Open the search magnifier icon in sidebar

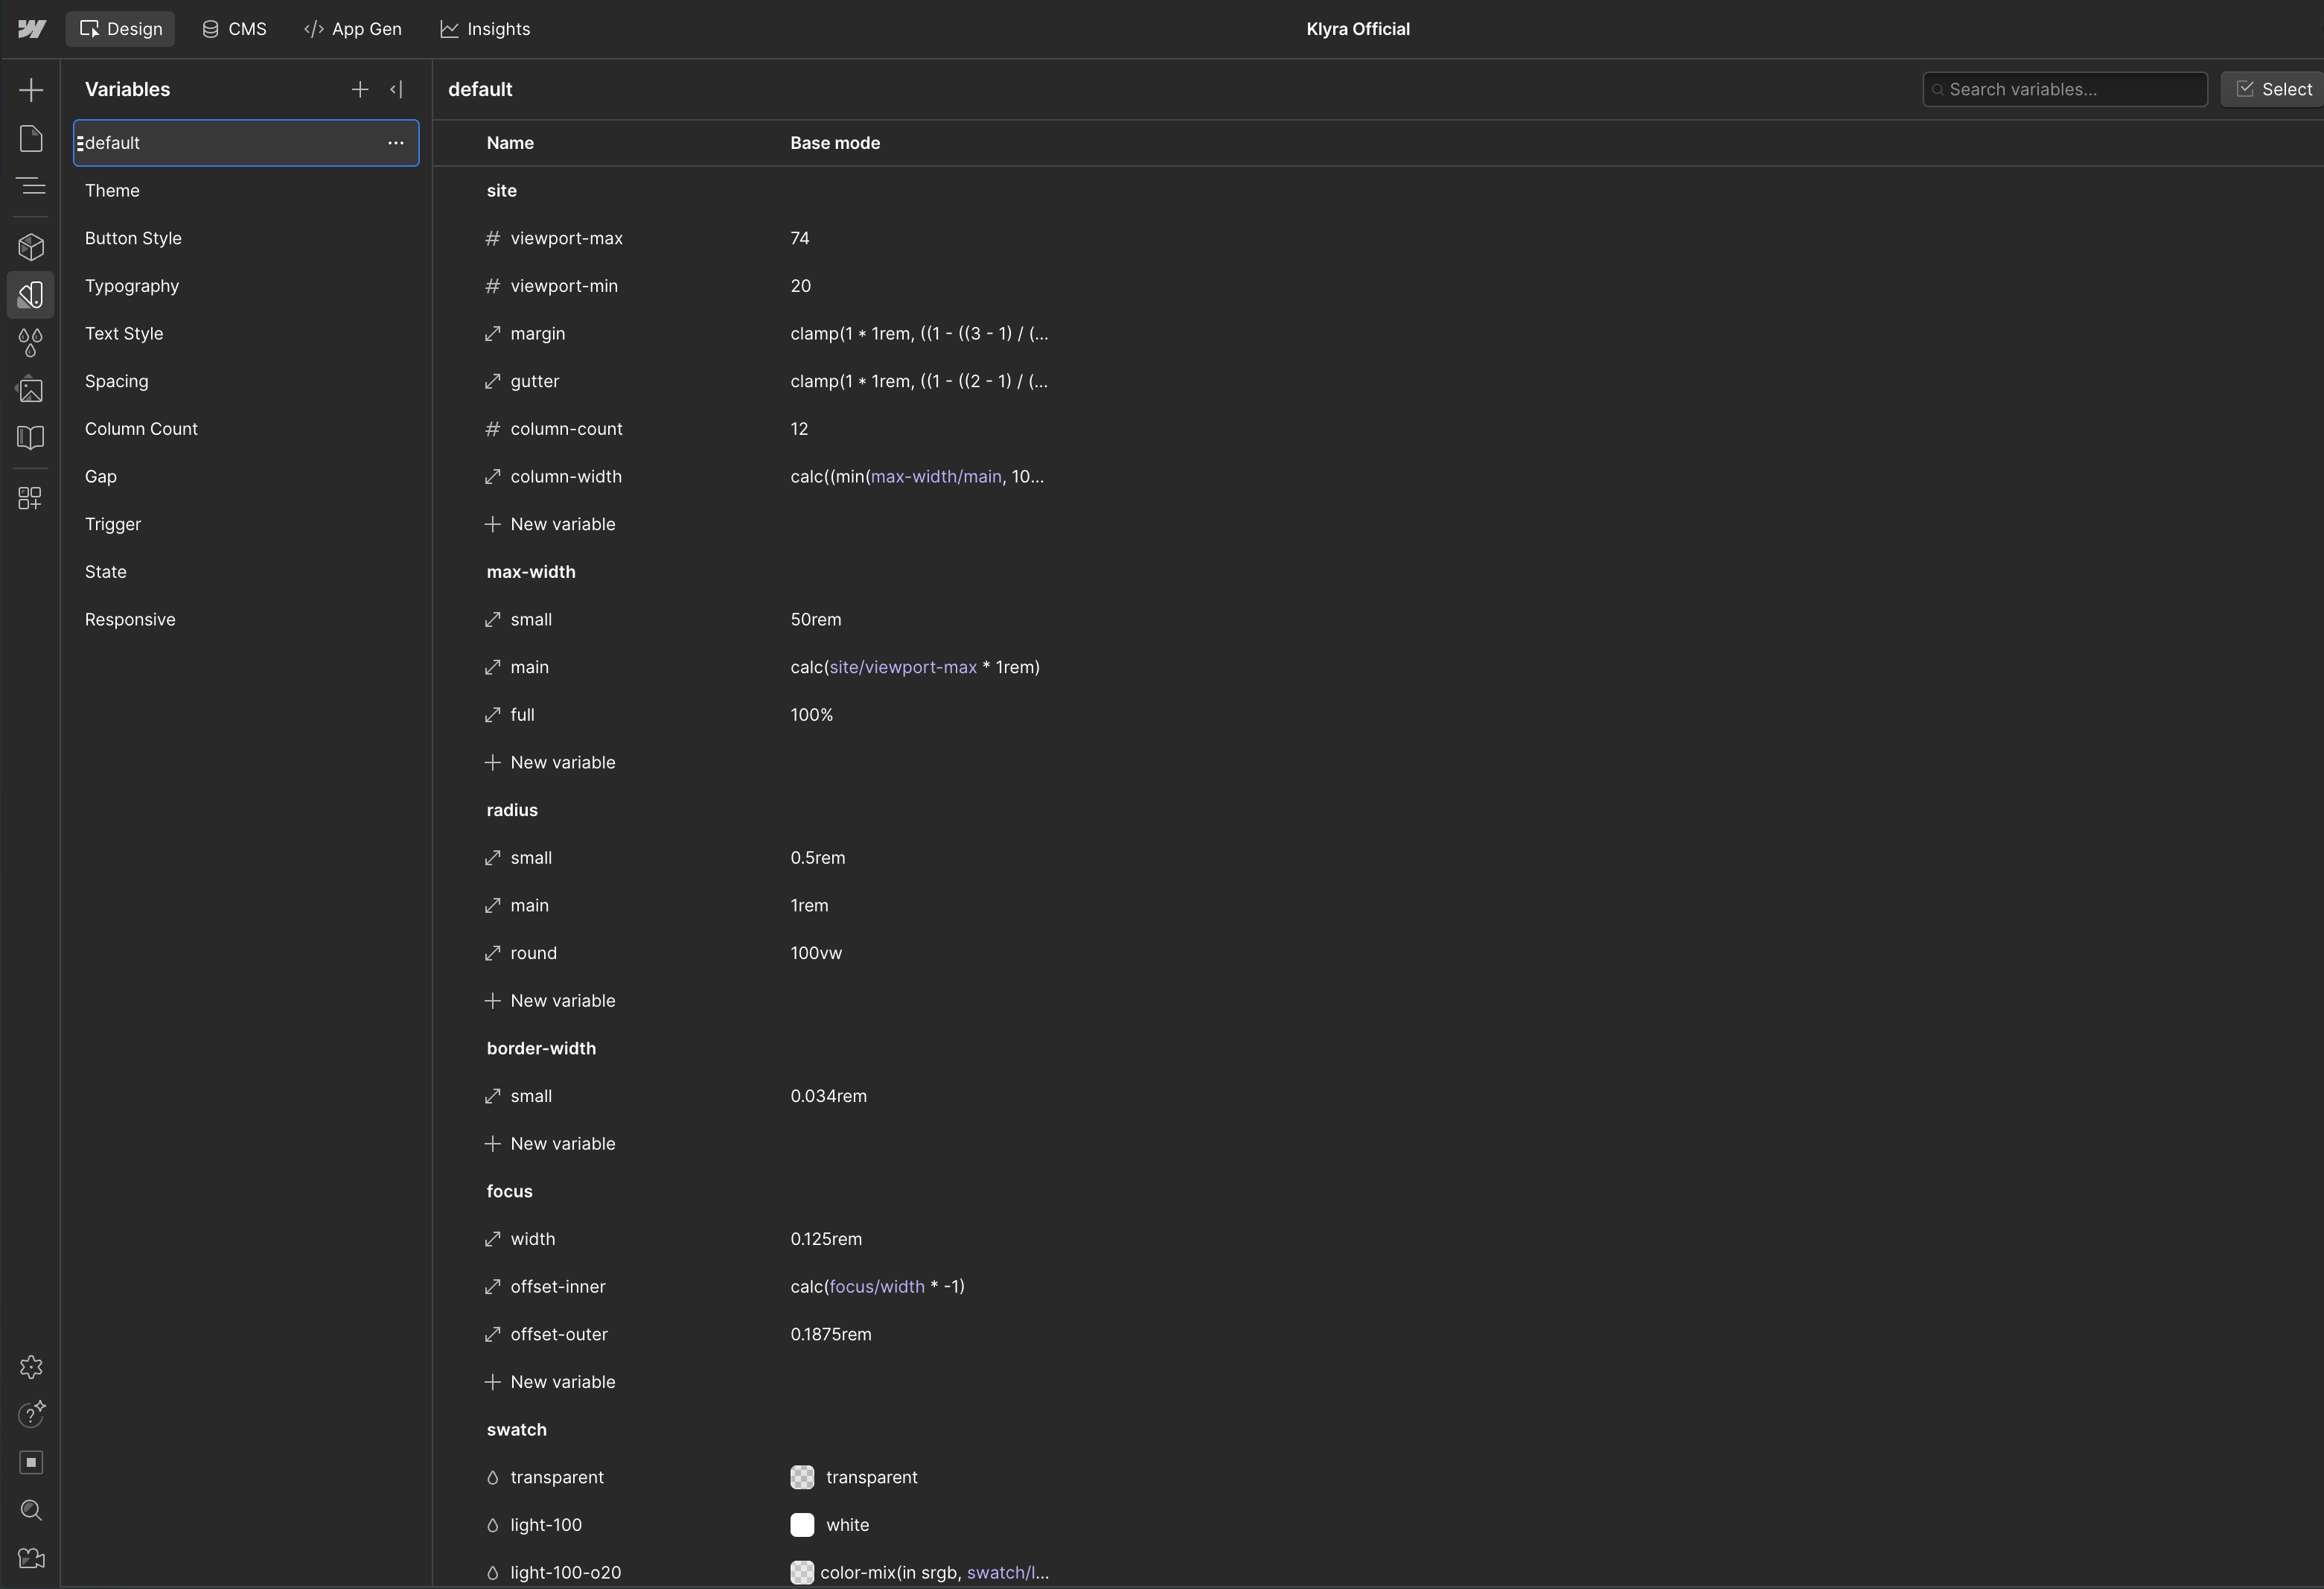pyautogui.click(x=31, y=1510)
